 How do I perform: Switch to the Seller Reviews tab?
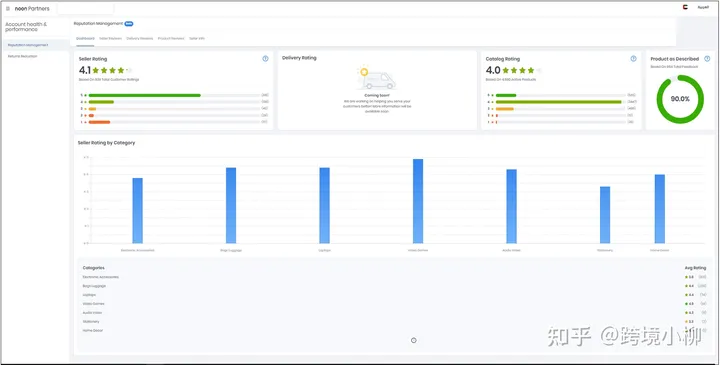click(111, 39)
